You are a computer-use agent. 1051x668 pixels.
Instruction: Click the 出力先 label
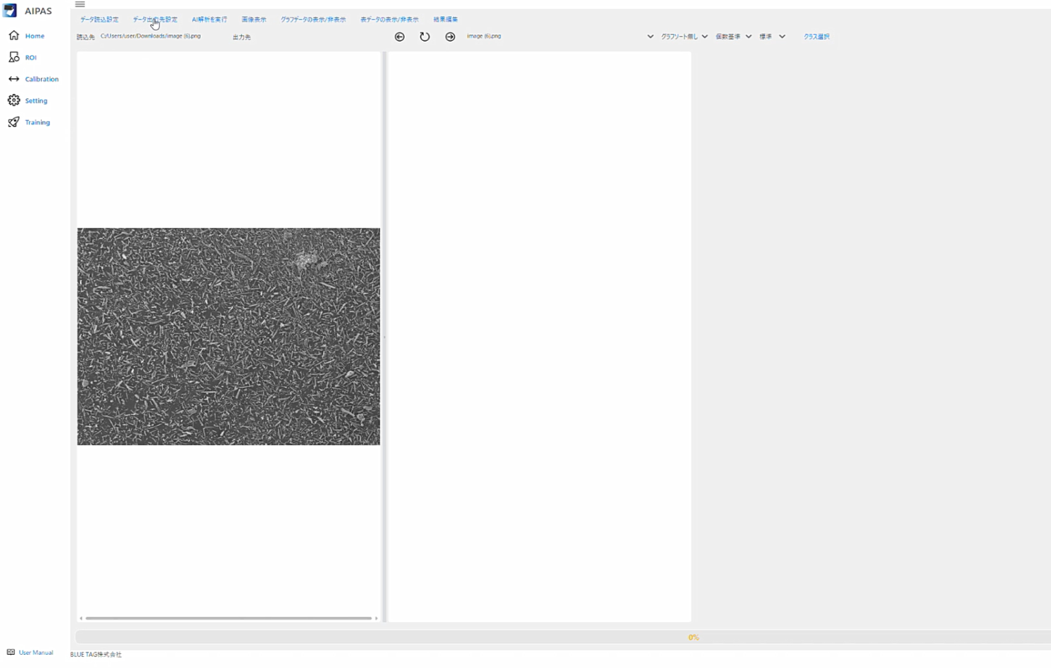click(241, 38)
